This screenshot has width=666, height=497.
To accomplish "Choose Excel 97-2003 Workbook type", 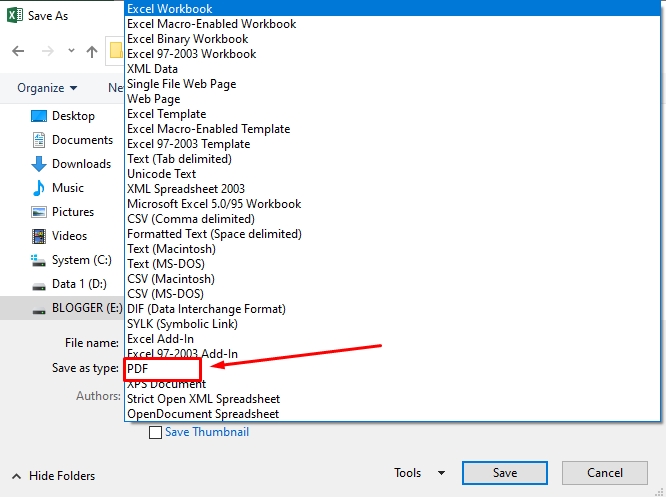I will 392,54.
